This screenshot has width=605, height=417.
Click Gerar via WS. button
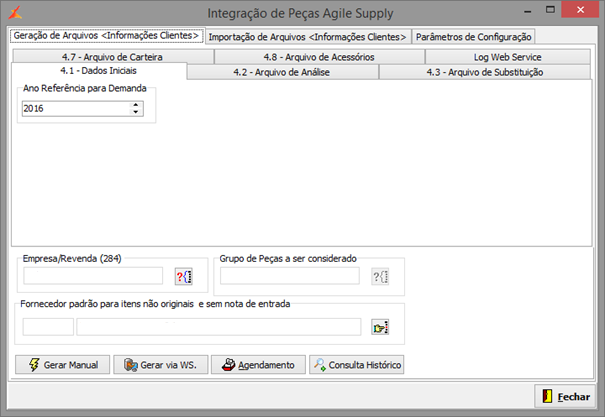pyautogui.click(x=161, y=365)
